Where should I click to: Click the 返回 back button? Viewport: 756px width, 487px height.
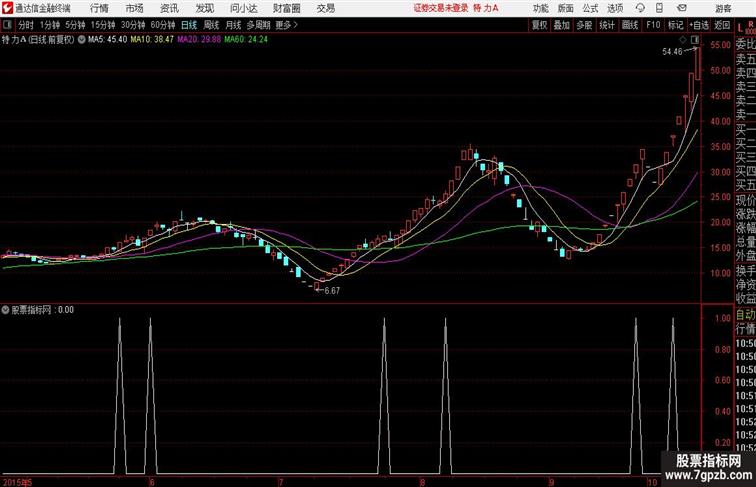(x=722, y=25)
